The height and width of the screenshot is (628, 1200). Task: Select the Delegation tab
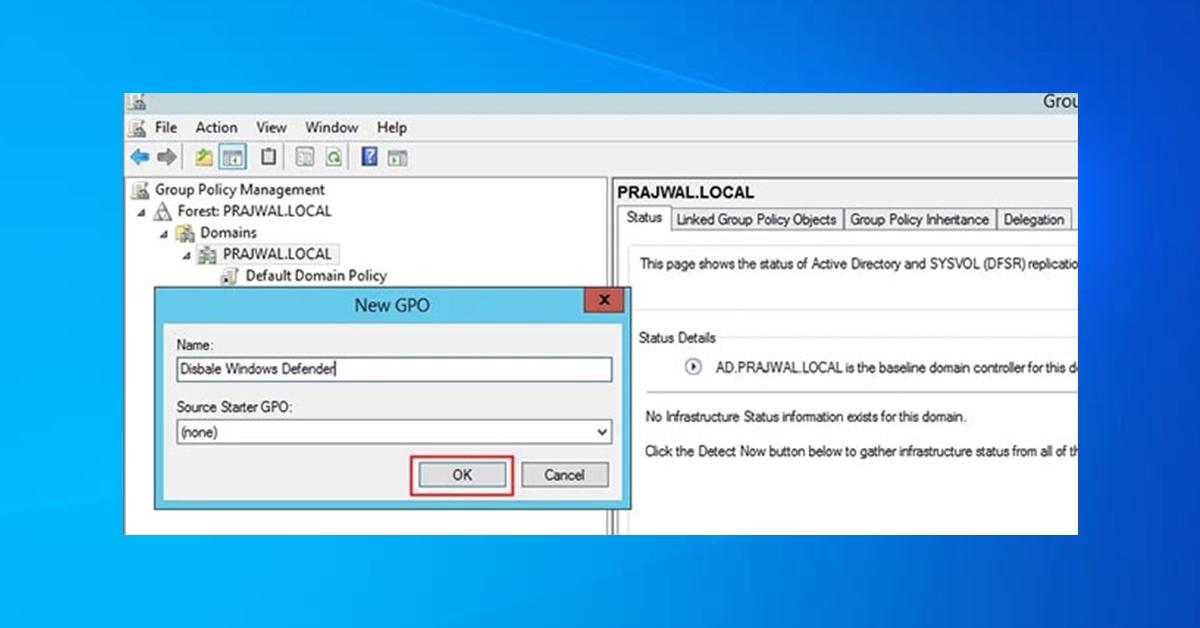(1034, 219)
